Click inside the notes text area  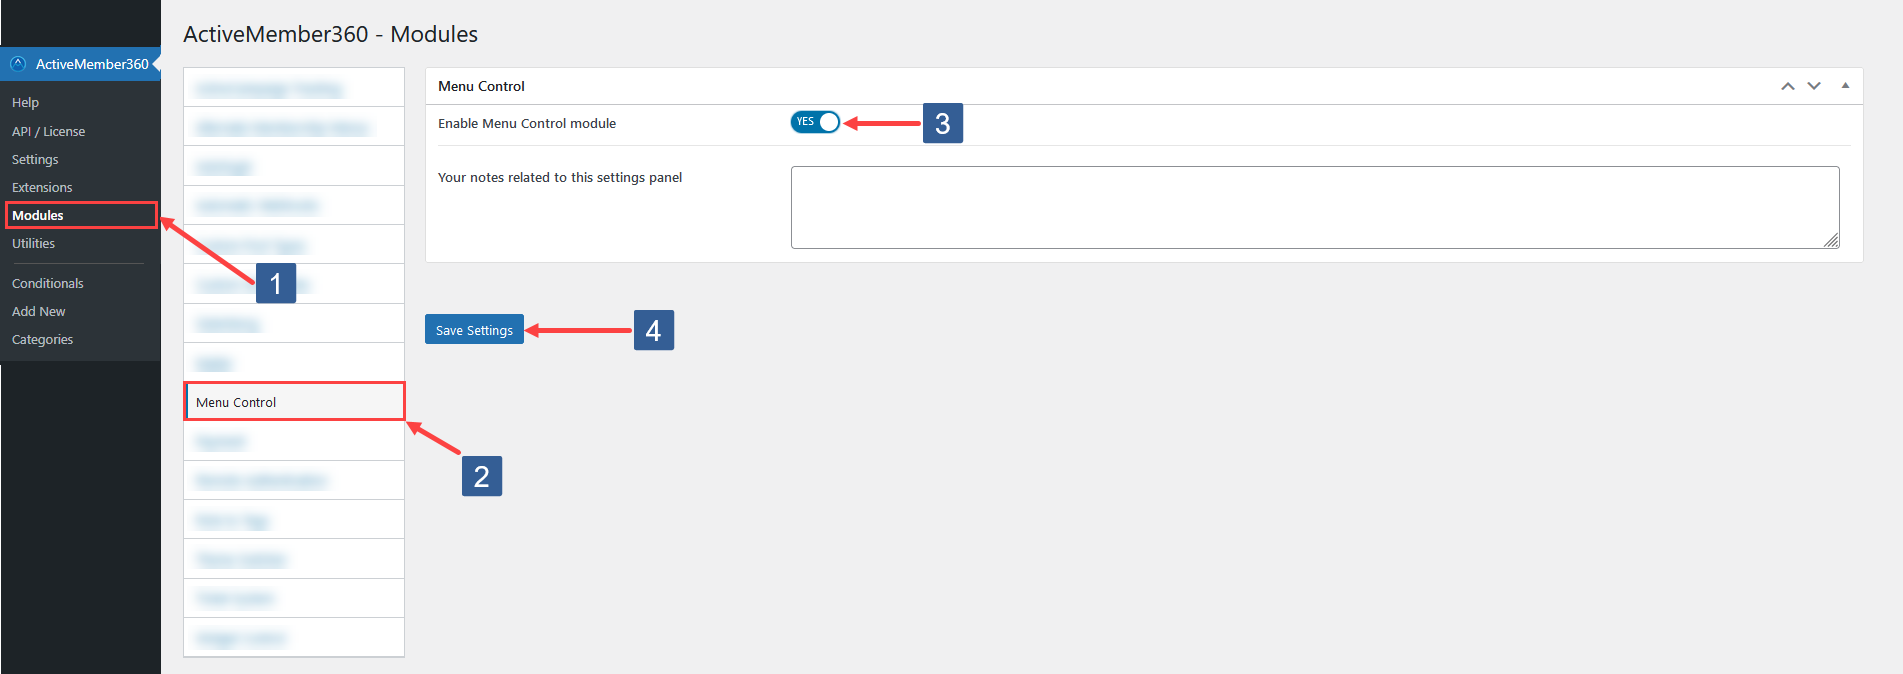(1314, 207)
